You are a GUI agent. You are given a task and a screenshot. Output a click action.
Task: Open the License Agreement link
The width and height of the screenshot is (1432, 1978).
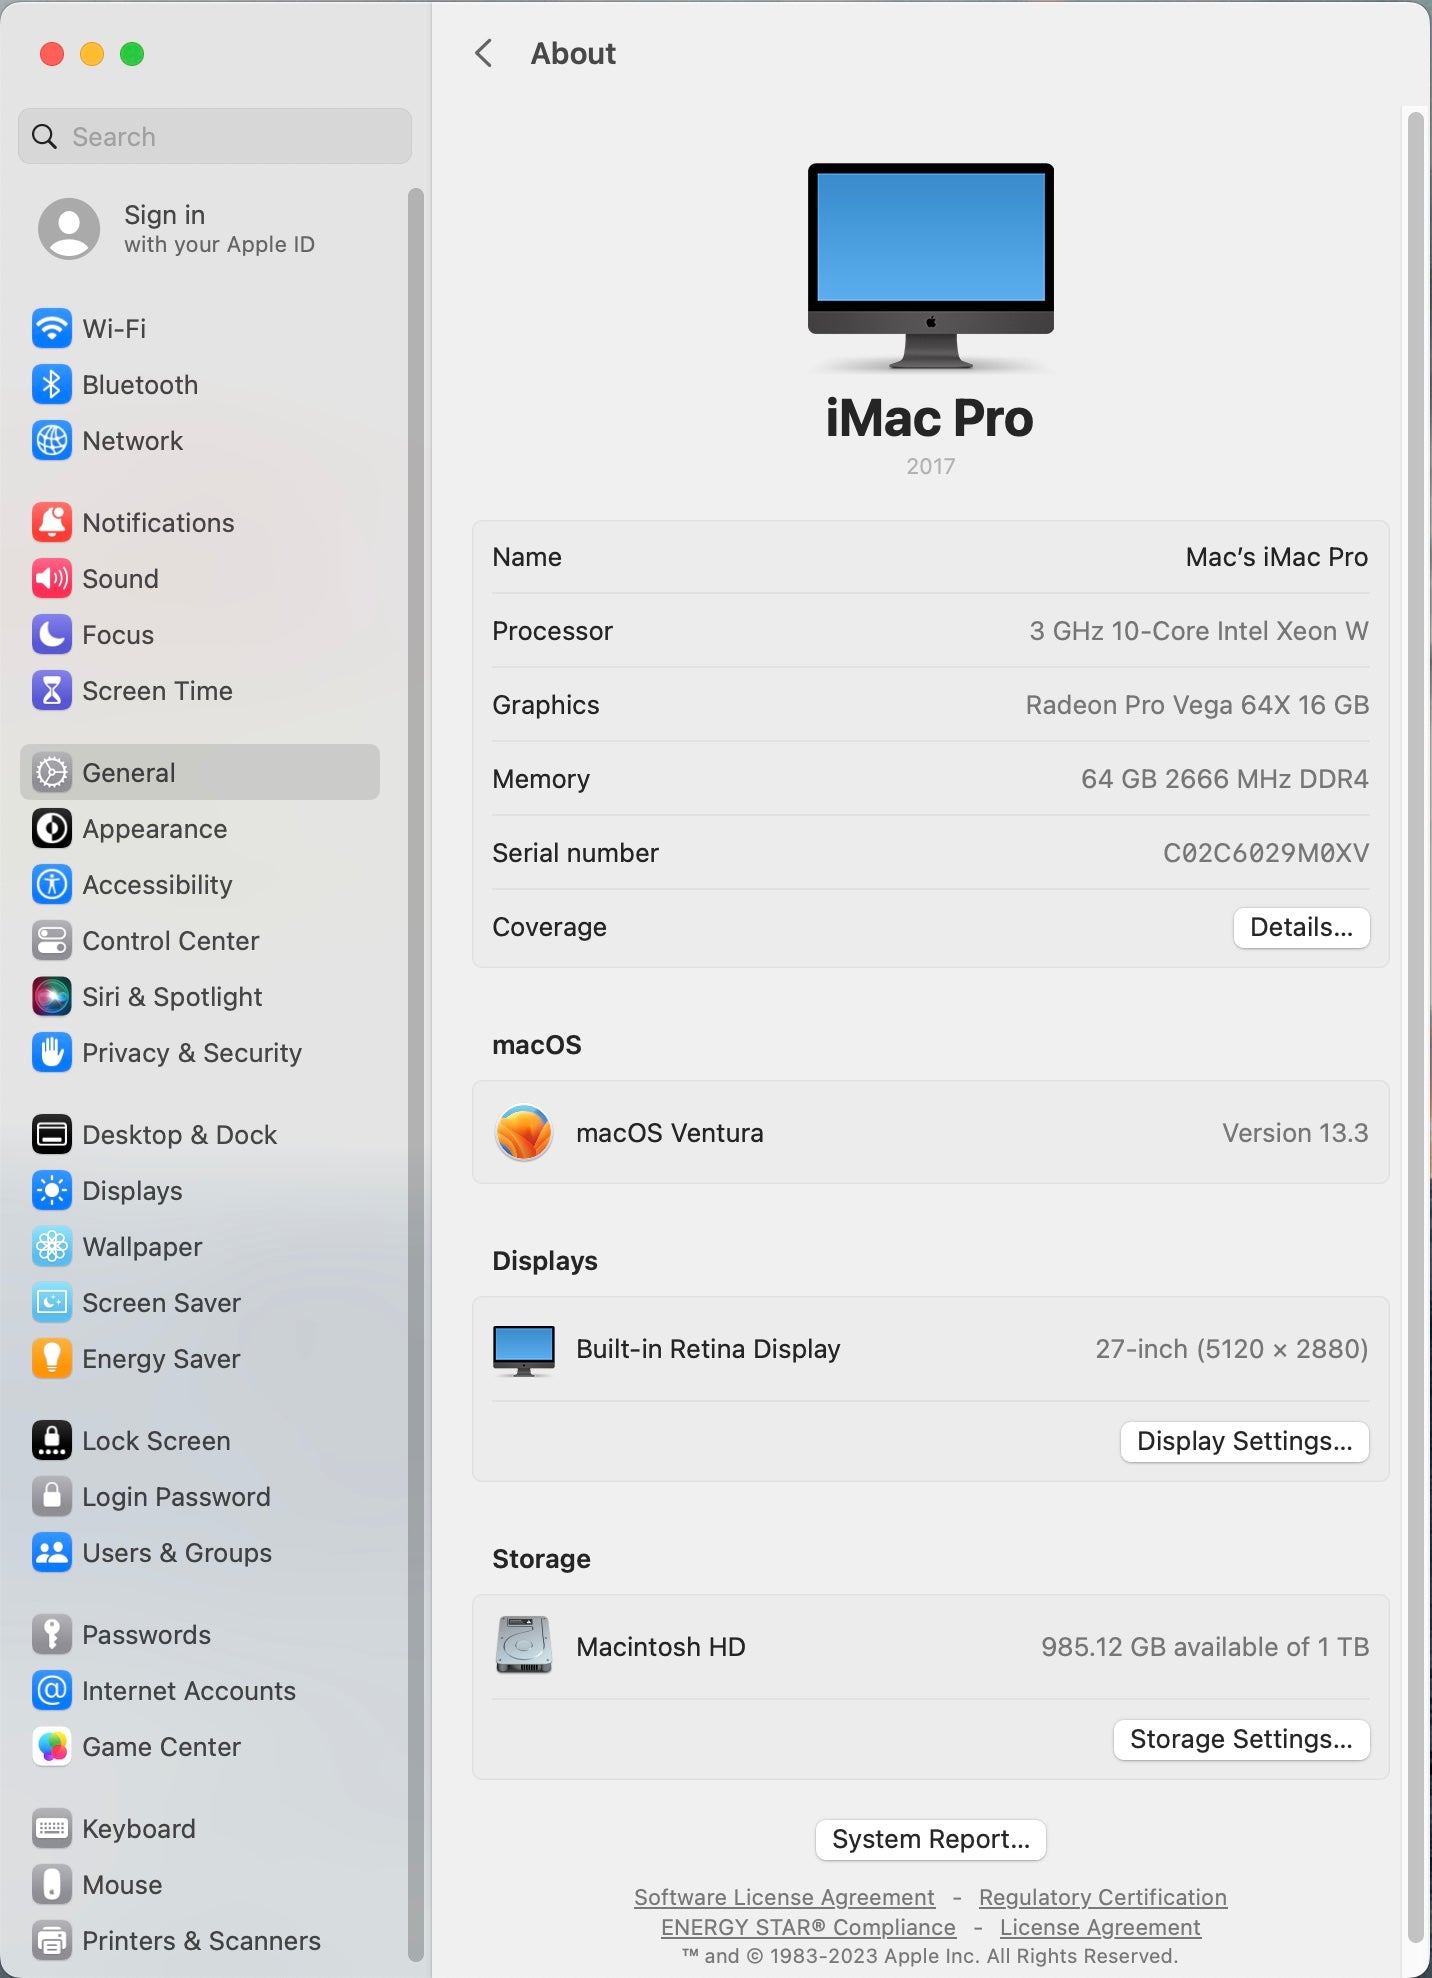tap(1100, 1927)
